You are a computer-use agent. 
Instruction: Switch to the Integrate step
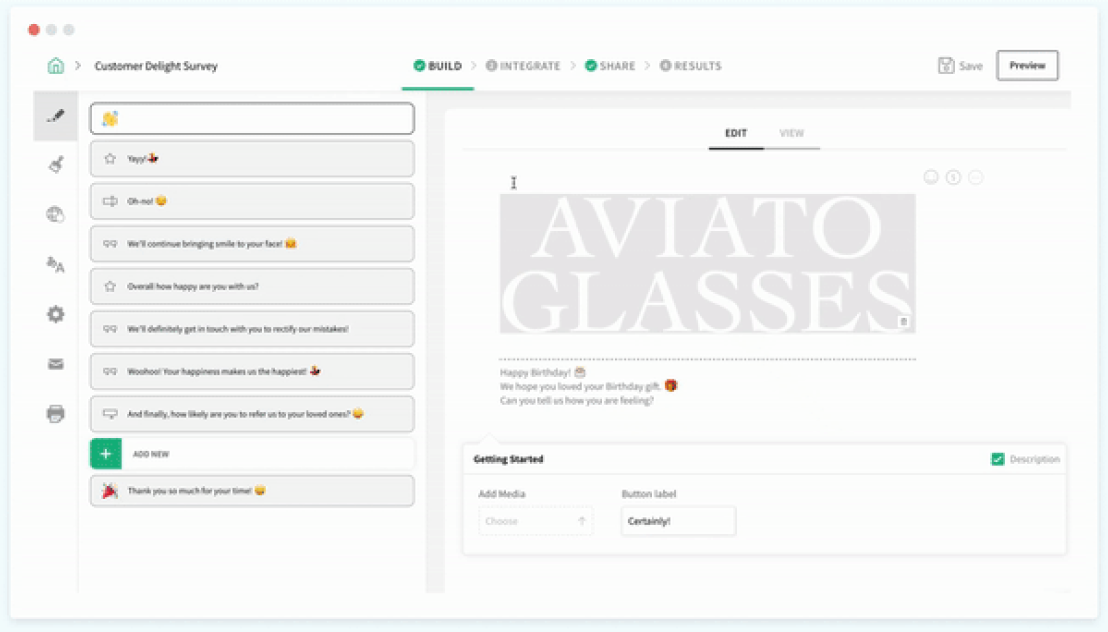tap(523, 66)
